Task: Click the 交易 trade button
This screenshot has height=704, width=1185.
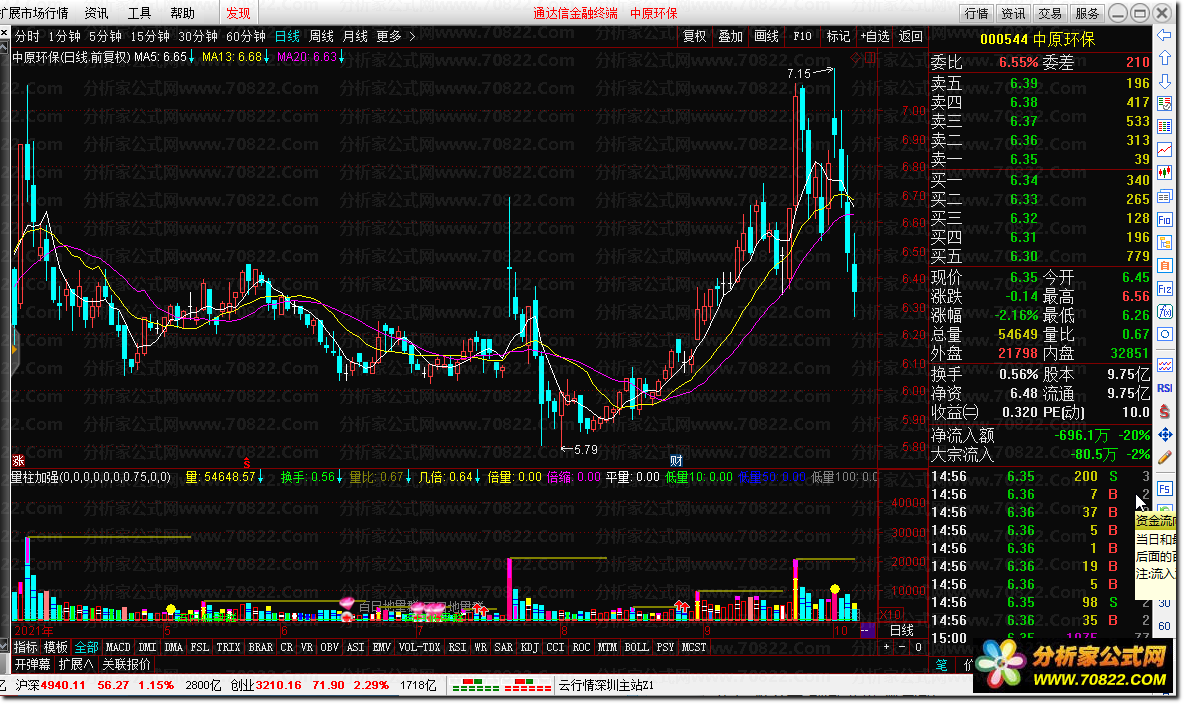Action: pyautogui.click(x=1050, y=13)
